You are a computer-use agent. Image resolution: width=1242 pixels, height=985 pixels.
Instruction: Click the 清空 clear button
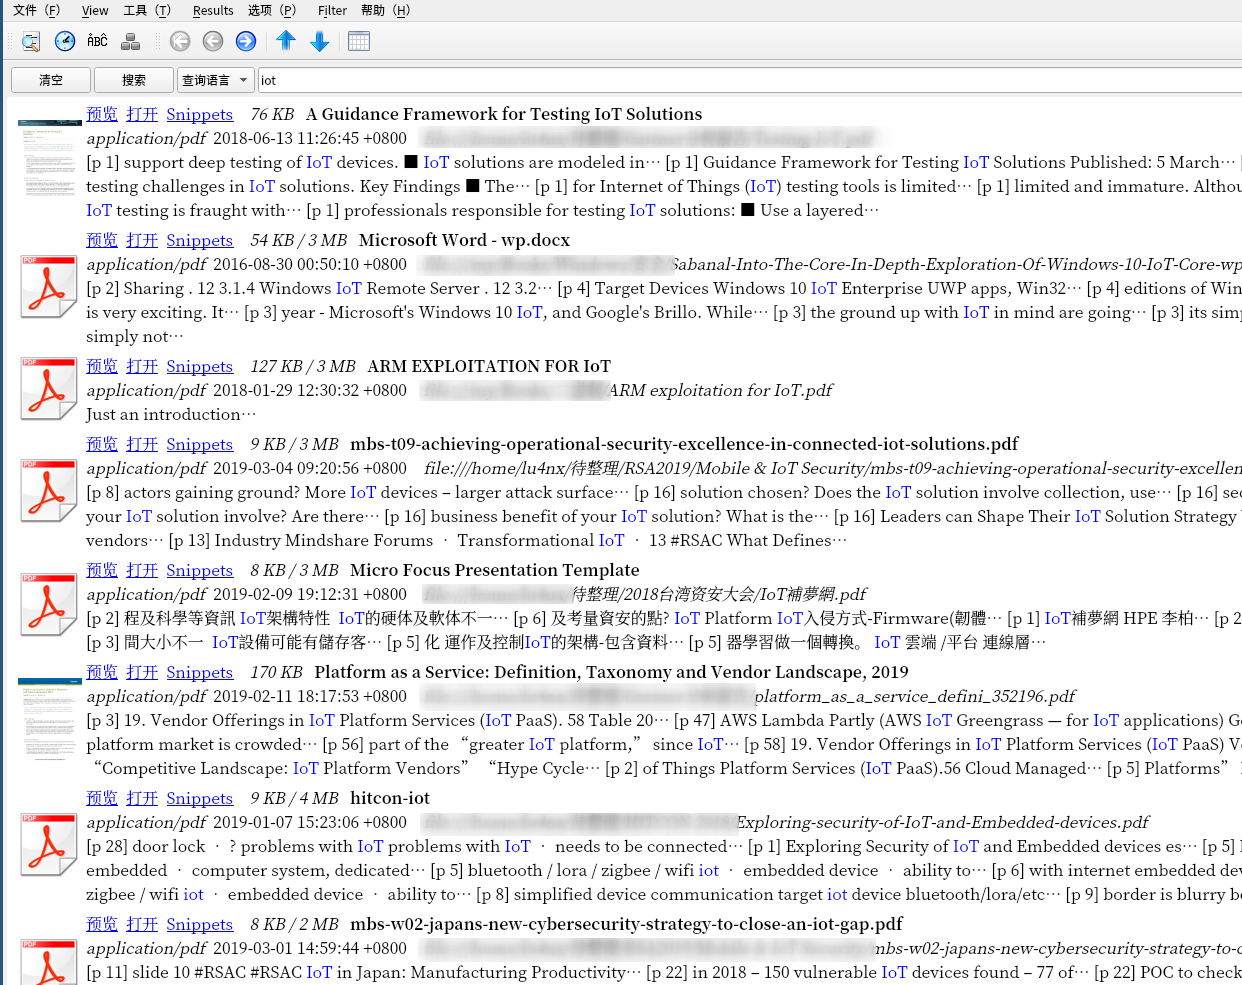point(51,80)
